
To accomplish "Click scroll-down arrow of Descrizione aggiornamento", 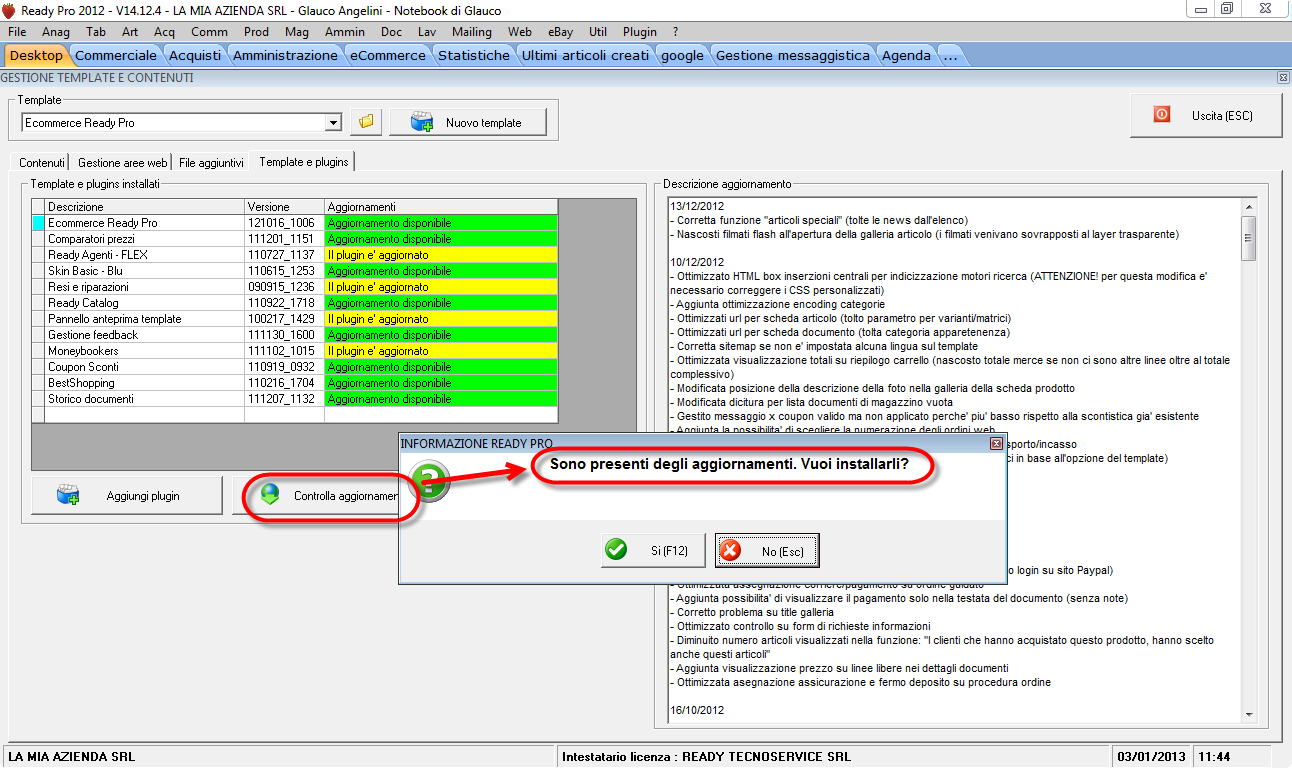I will coord(1248,714).
